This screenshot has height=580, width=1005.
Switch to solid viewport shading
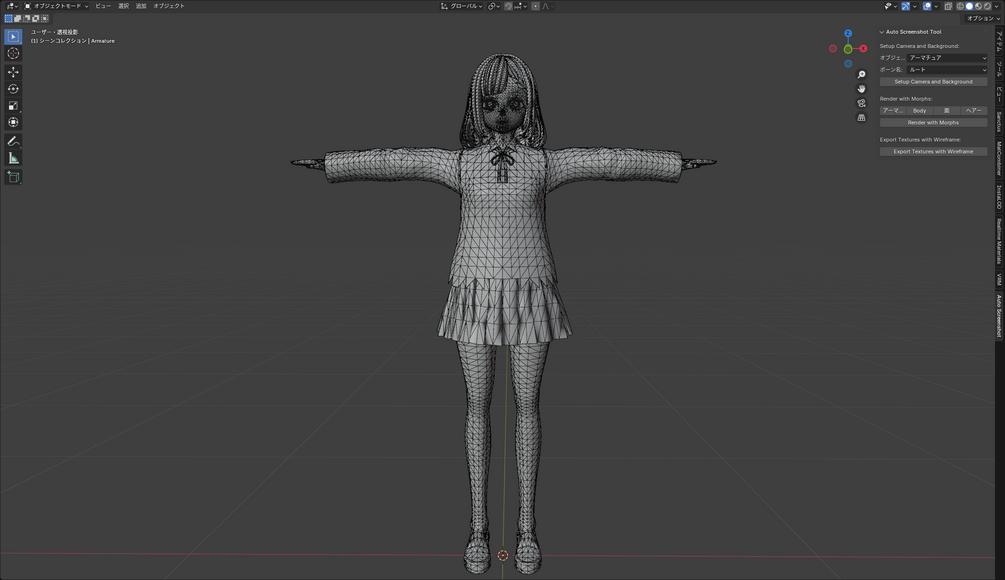(969, 6)
